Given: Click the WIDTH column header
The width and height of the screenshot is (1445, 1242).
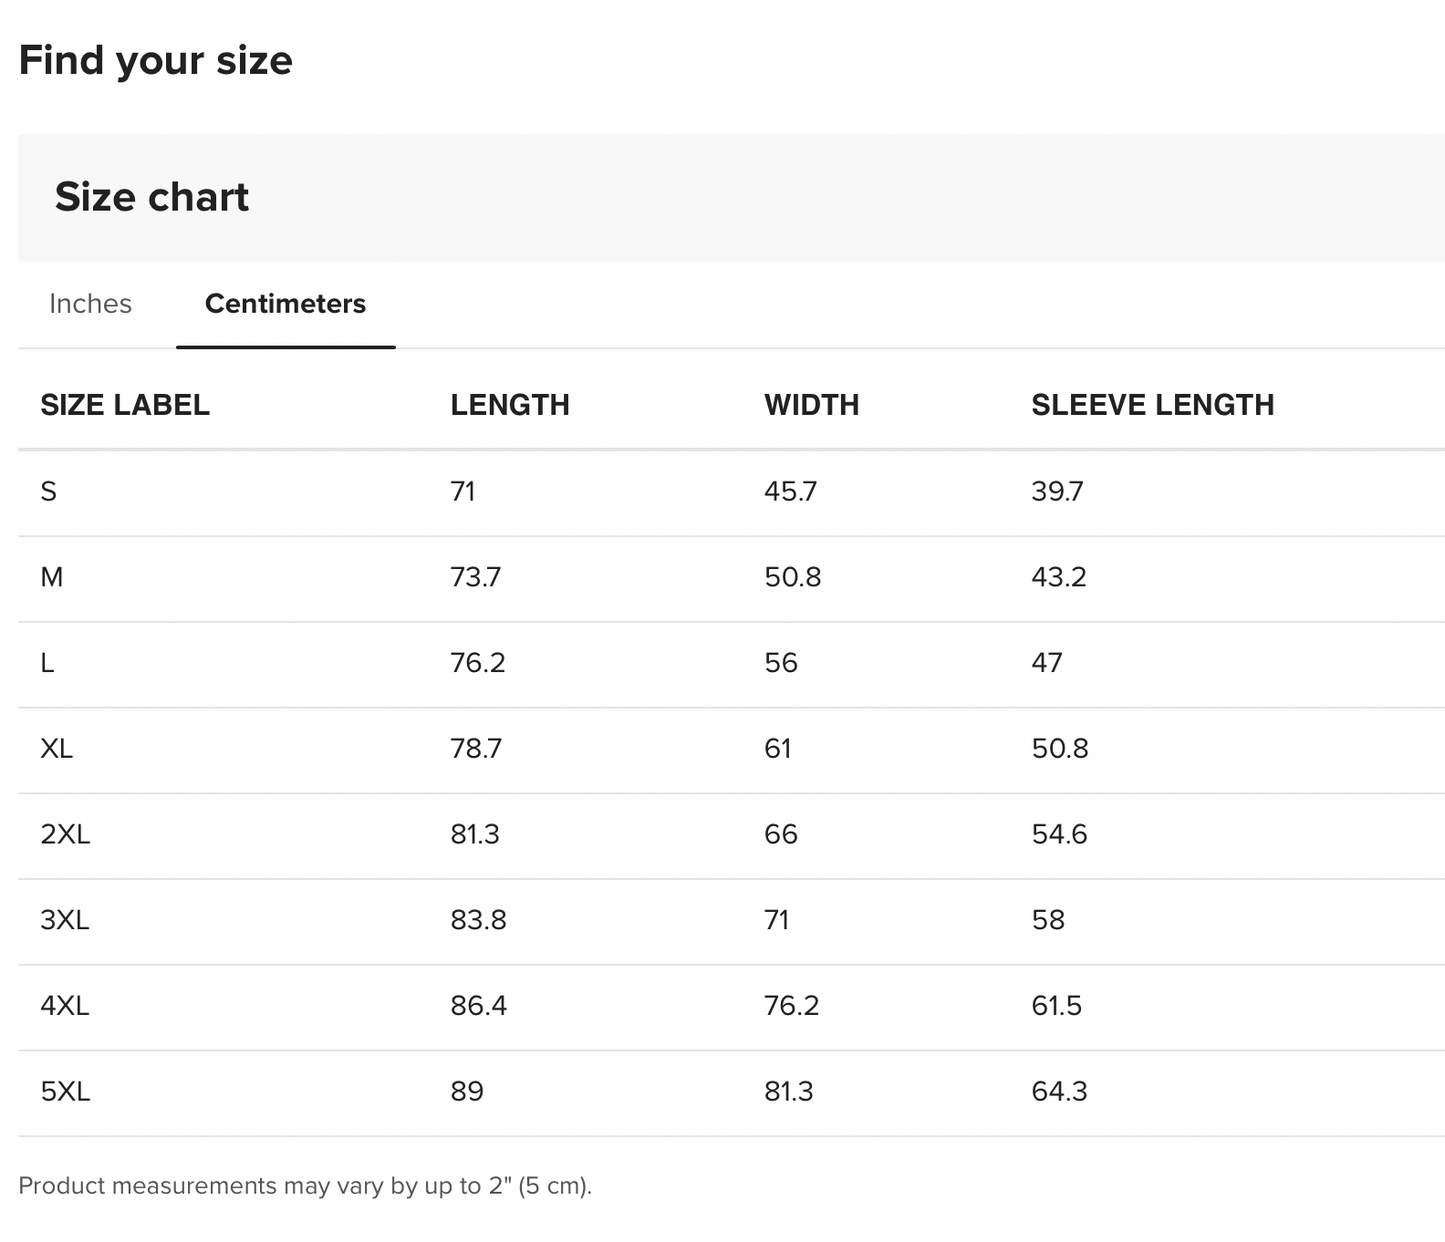Looking at the screenshot, I should pos(811,405).
